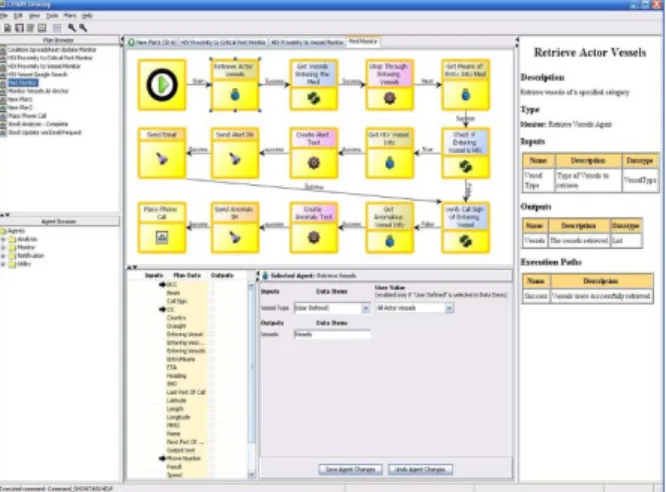
Task: Click the Vessels output data item field
Action: (x=332, y=334)
